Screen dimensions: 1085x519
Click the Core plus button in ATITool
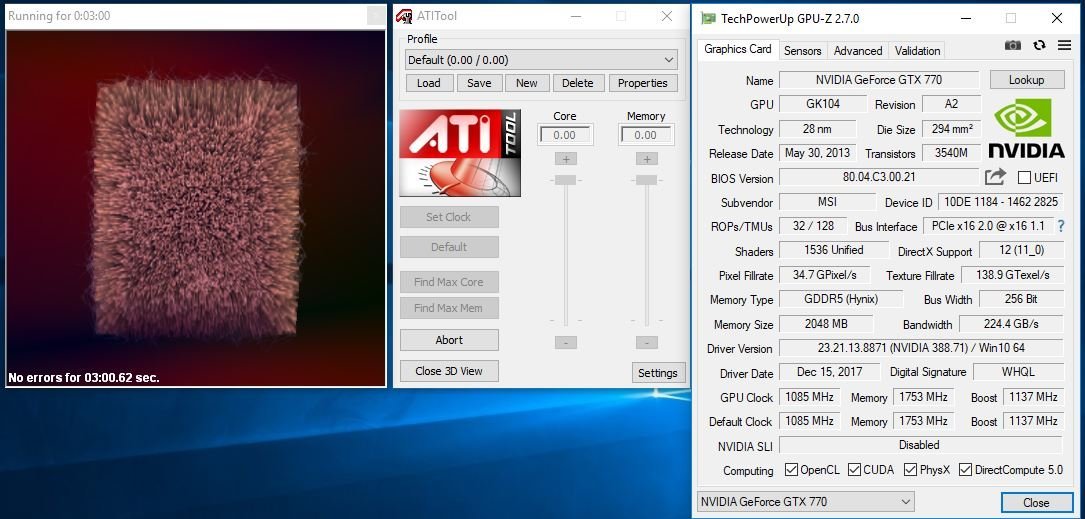(565, 159)
